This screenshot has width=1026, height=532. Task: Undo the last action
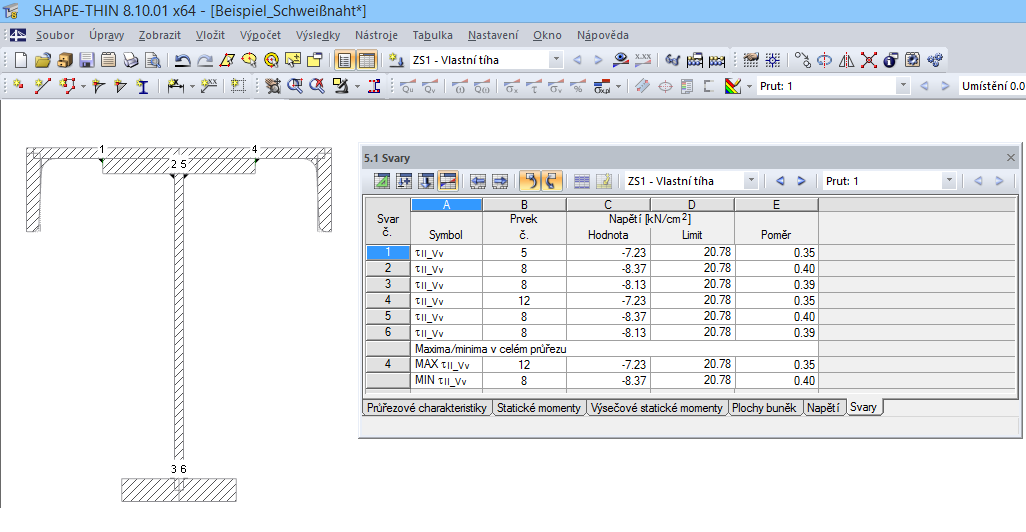click(x=183, y=60)
